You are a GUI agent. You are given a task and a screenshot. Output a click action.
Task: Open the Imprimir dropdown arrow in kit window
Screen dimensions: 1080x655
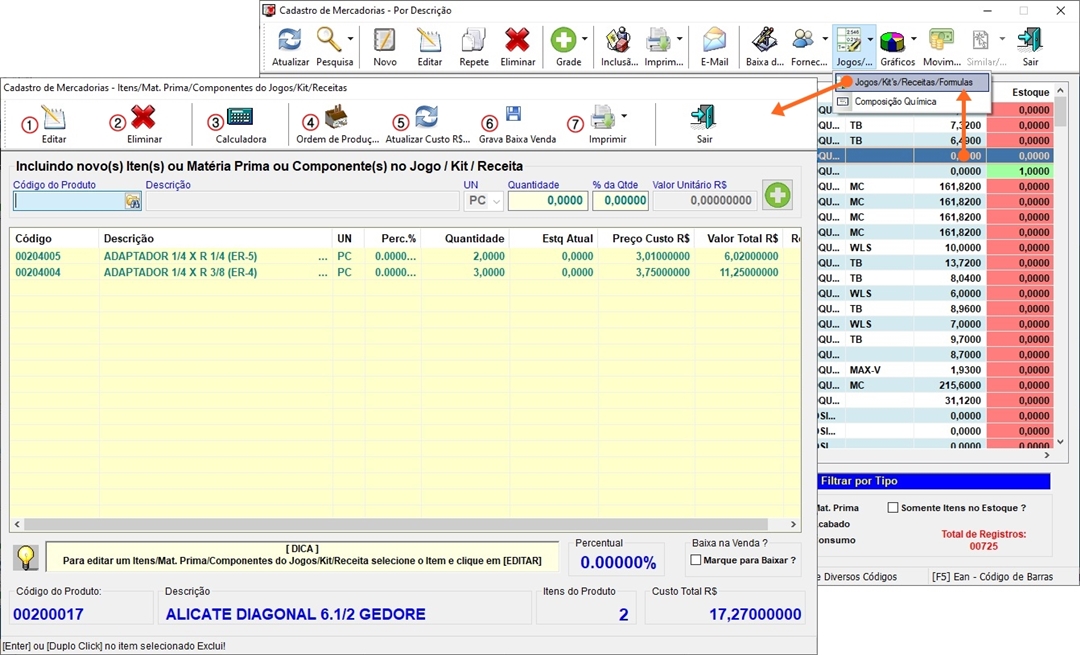624,117
